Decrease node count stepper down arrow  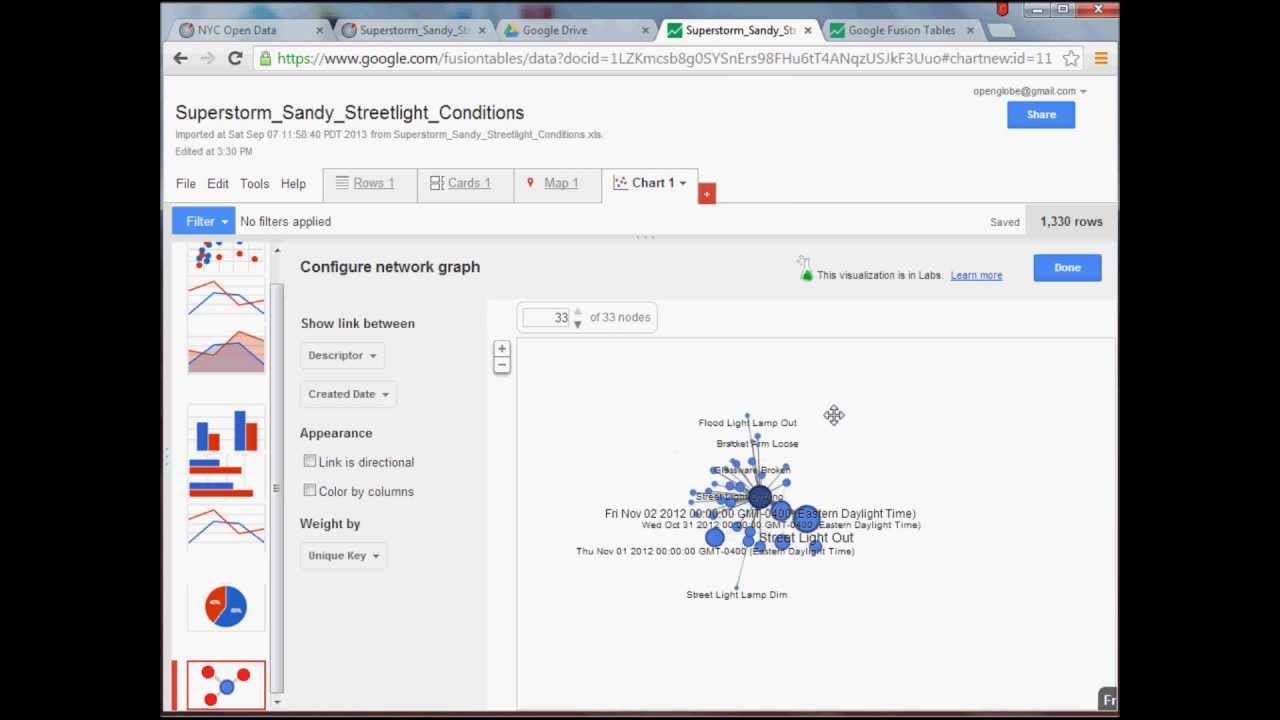577,324
